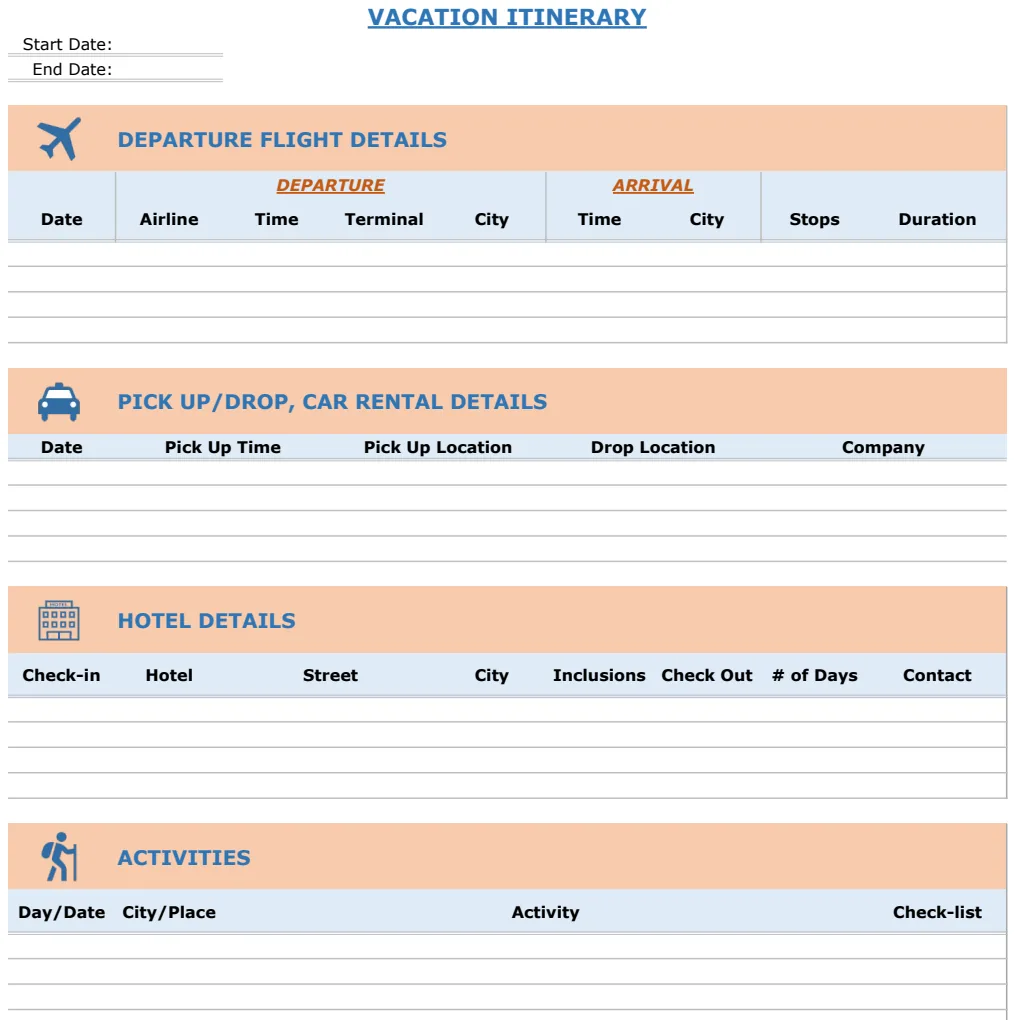
Task: Select the City/Place column header
Action: coord(169,912)
